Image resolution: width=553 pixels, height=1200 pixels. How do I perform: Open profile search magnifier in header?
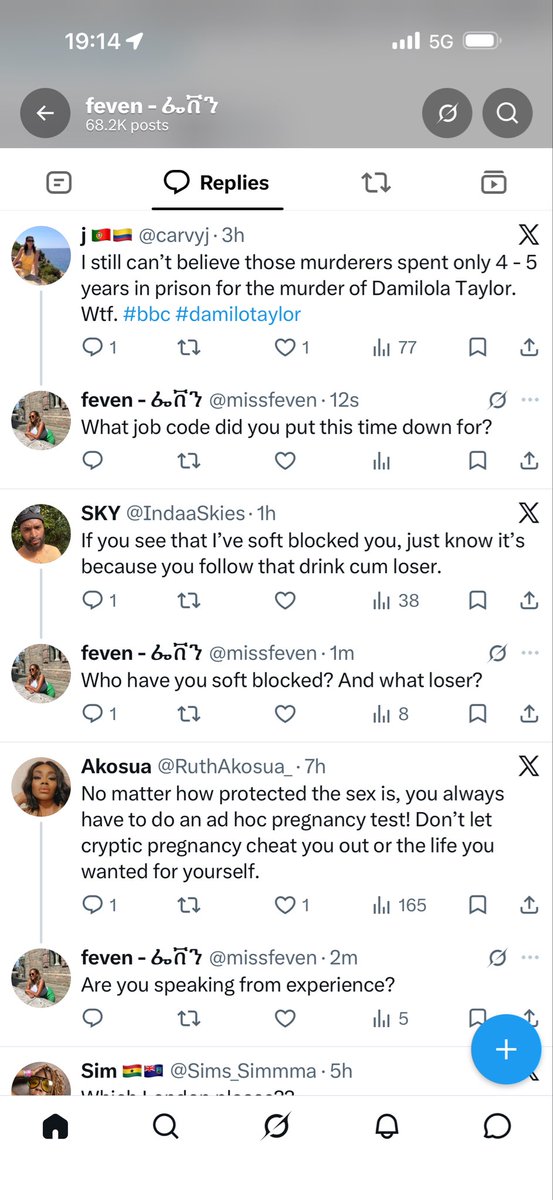(x=507, y=114)
